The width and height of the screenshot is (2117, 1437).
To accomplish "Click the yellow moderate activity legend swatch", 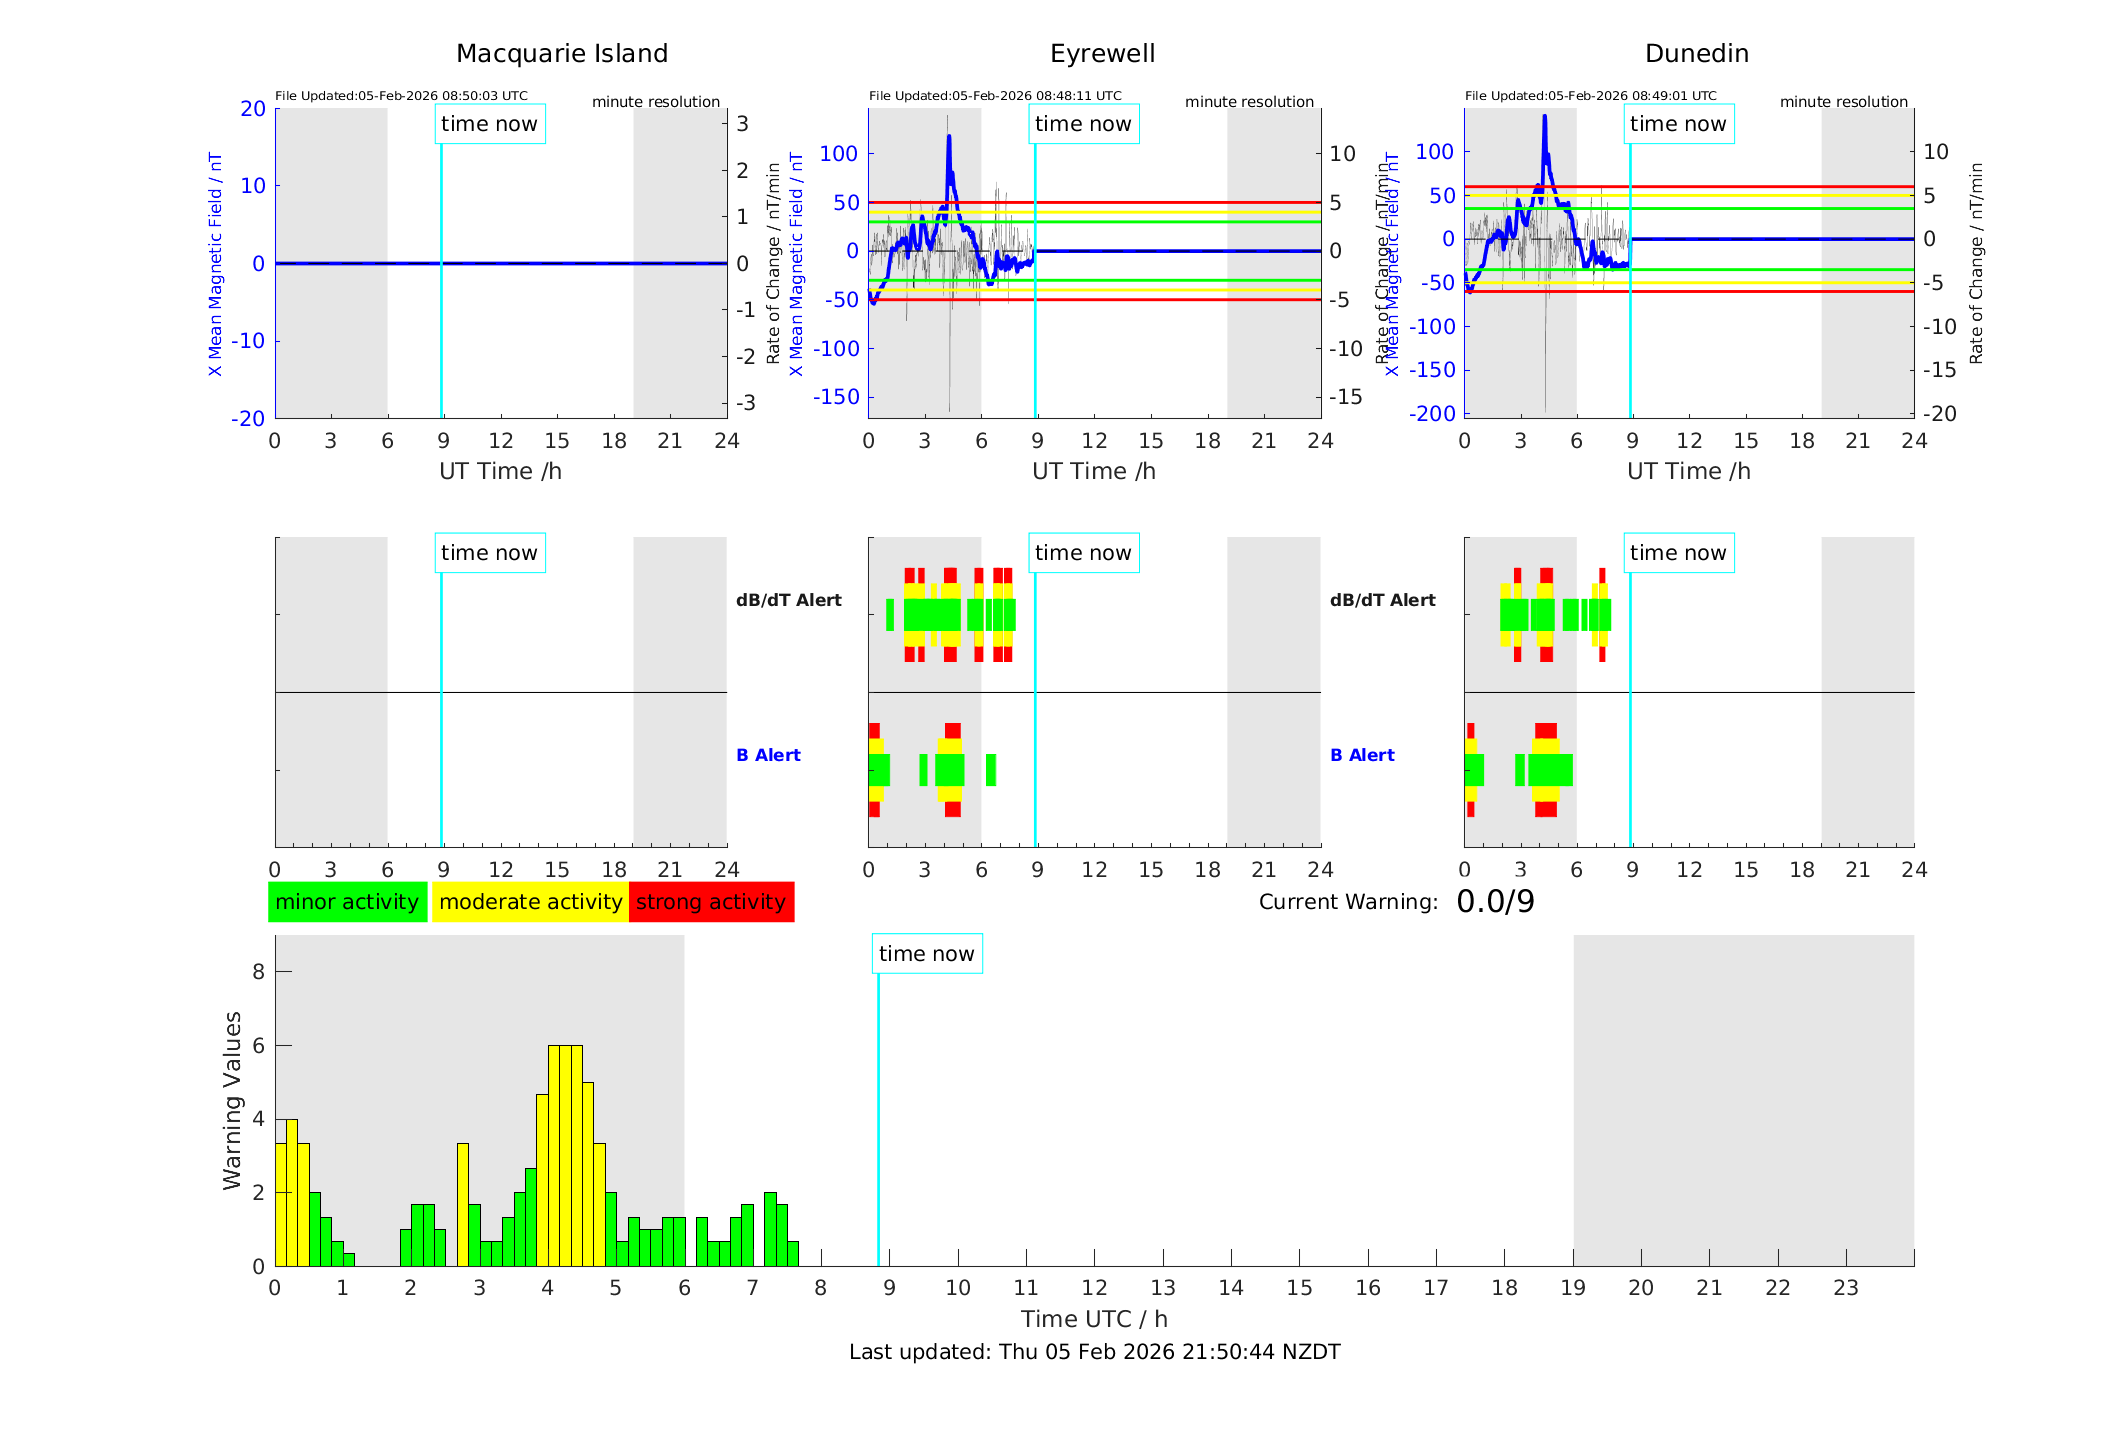I will [529, 902].
